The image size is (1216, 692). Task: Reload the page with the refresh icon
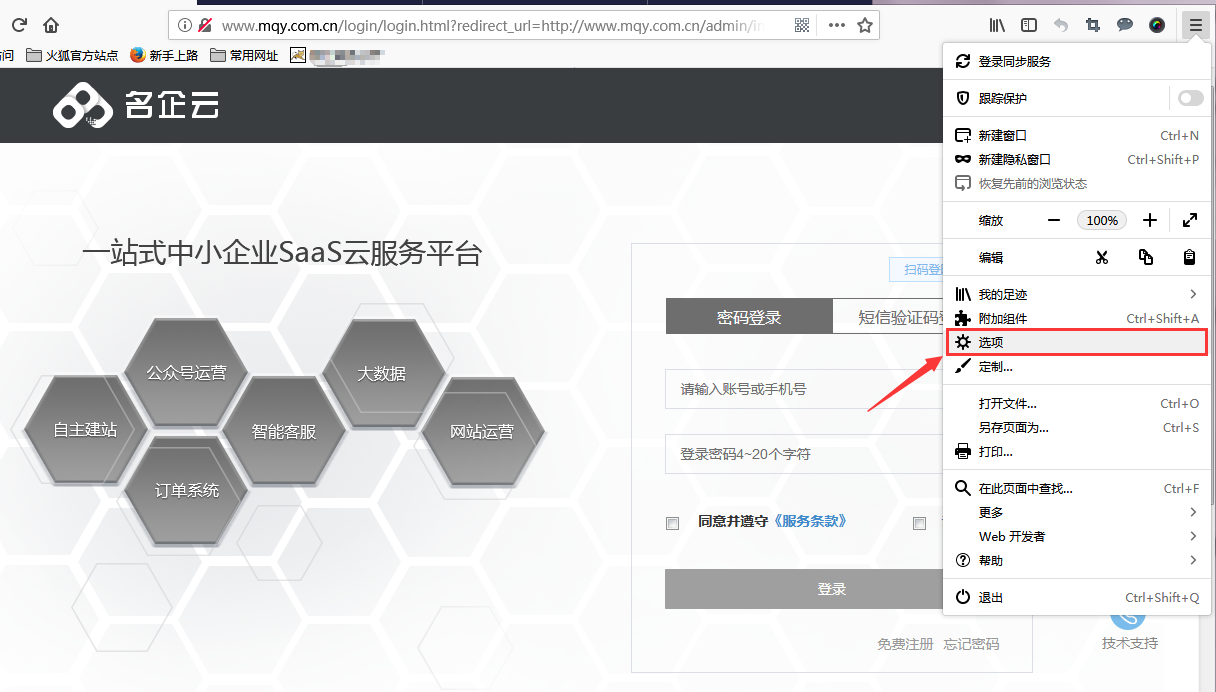click(19, 25)
